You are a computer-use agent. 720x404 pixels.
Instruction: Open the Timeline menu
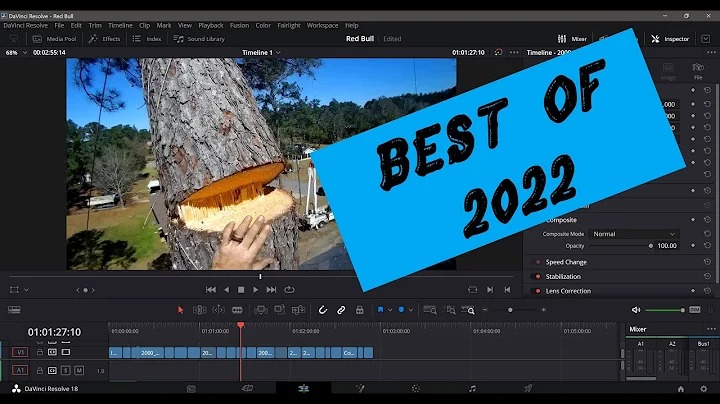[120, 26]
